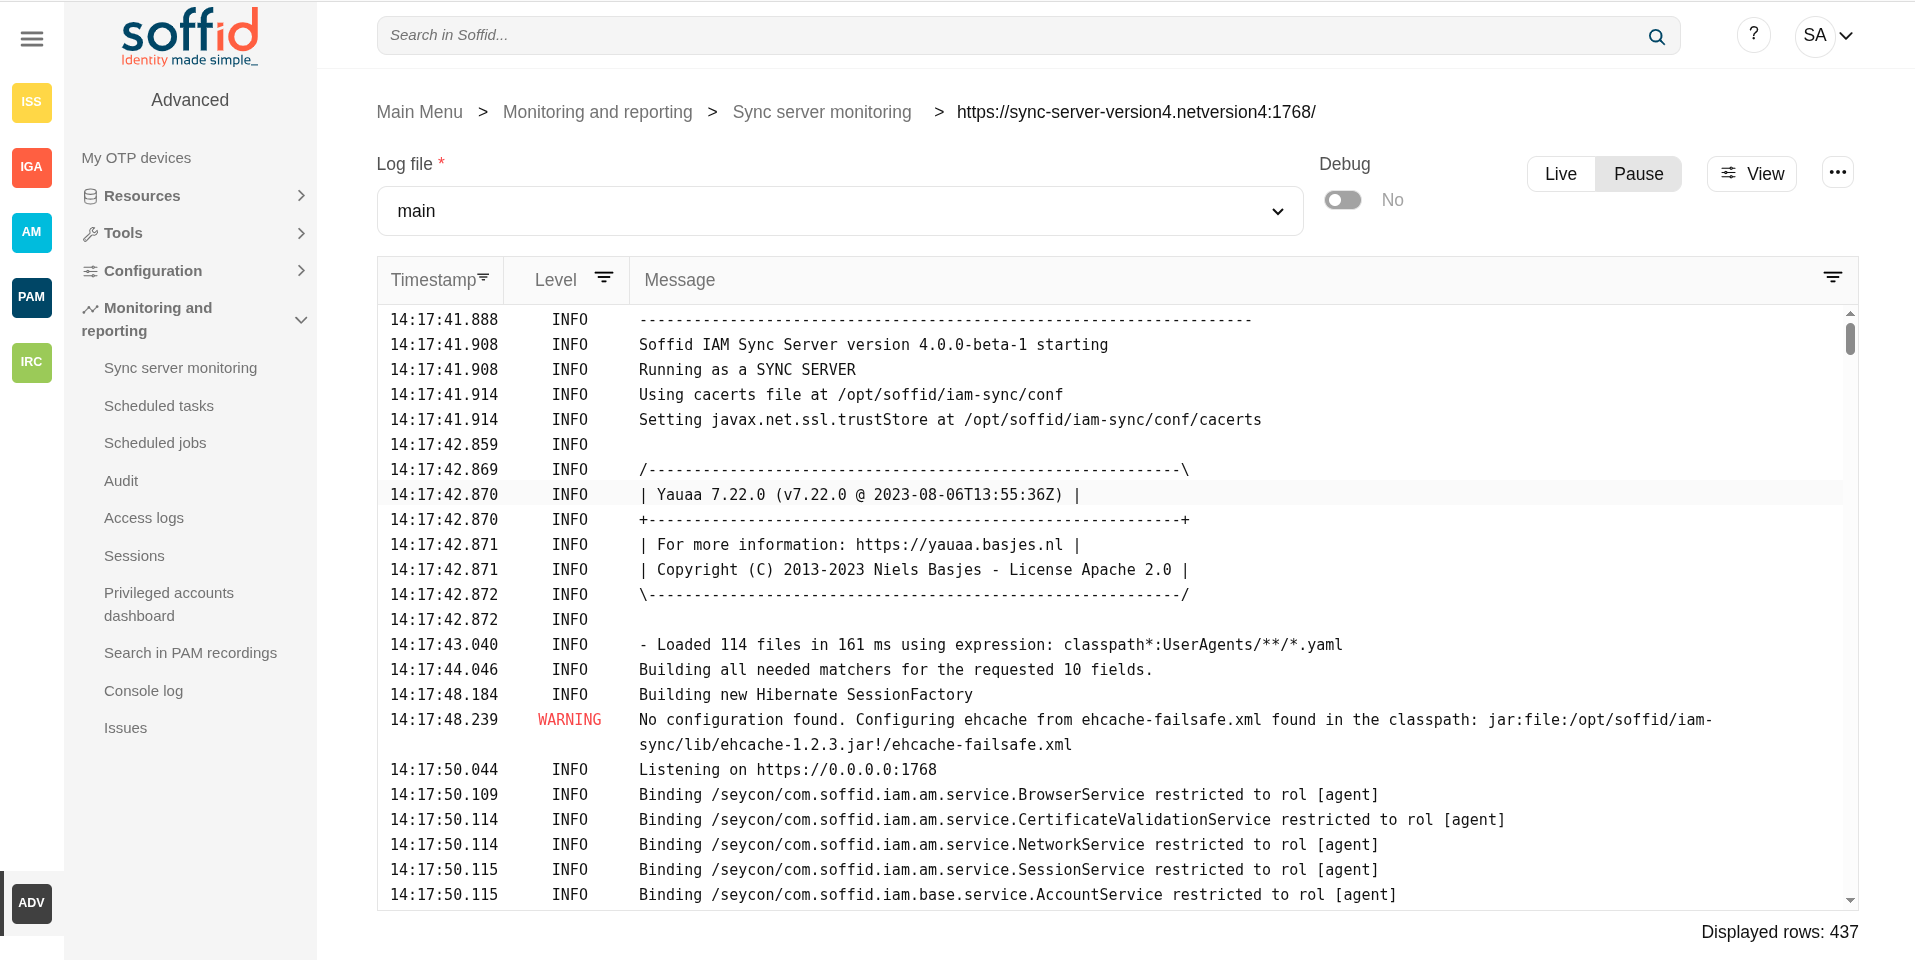Expand the Configuration menu
Viewport: 1915px width, 960px height.
[193, 271]
